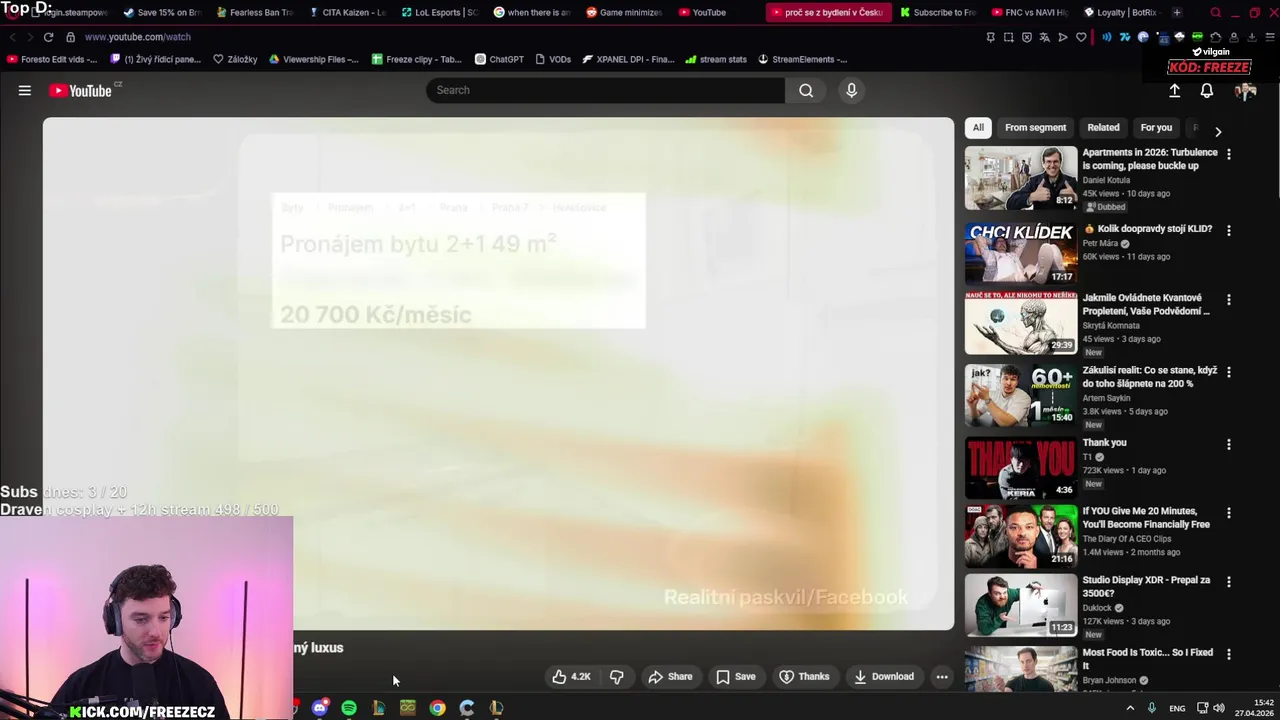Open Zákulisí realit video title
Viewport: 1280px width, 720px height.
(1149, 377)
